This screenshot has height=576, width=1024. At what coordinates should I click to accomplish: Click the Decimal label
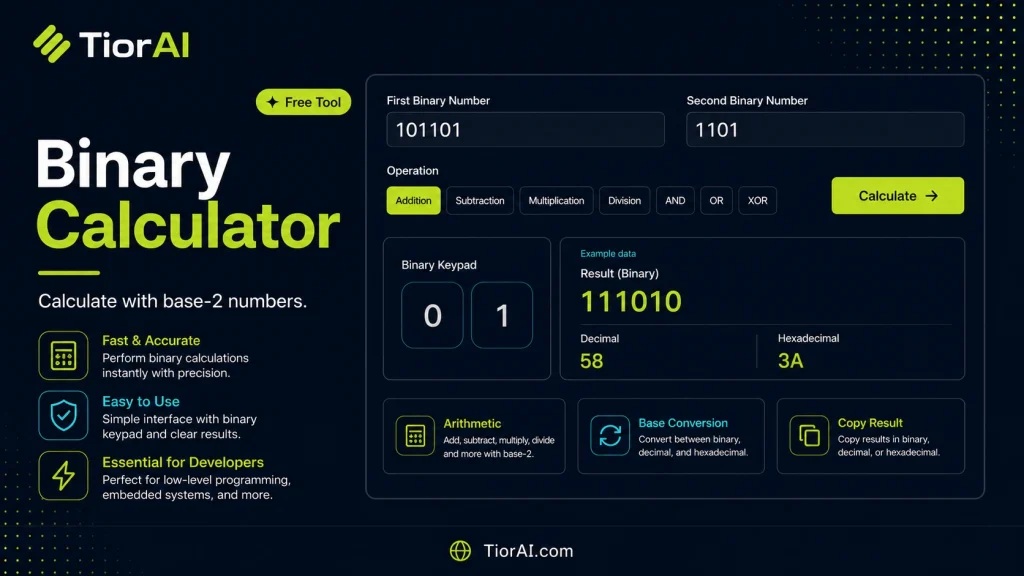(x=600, y=338)
